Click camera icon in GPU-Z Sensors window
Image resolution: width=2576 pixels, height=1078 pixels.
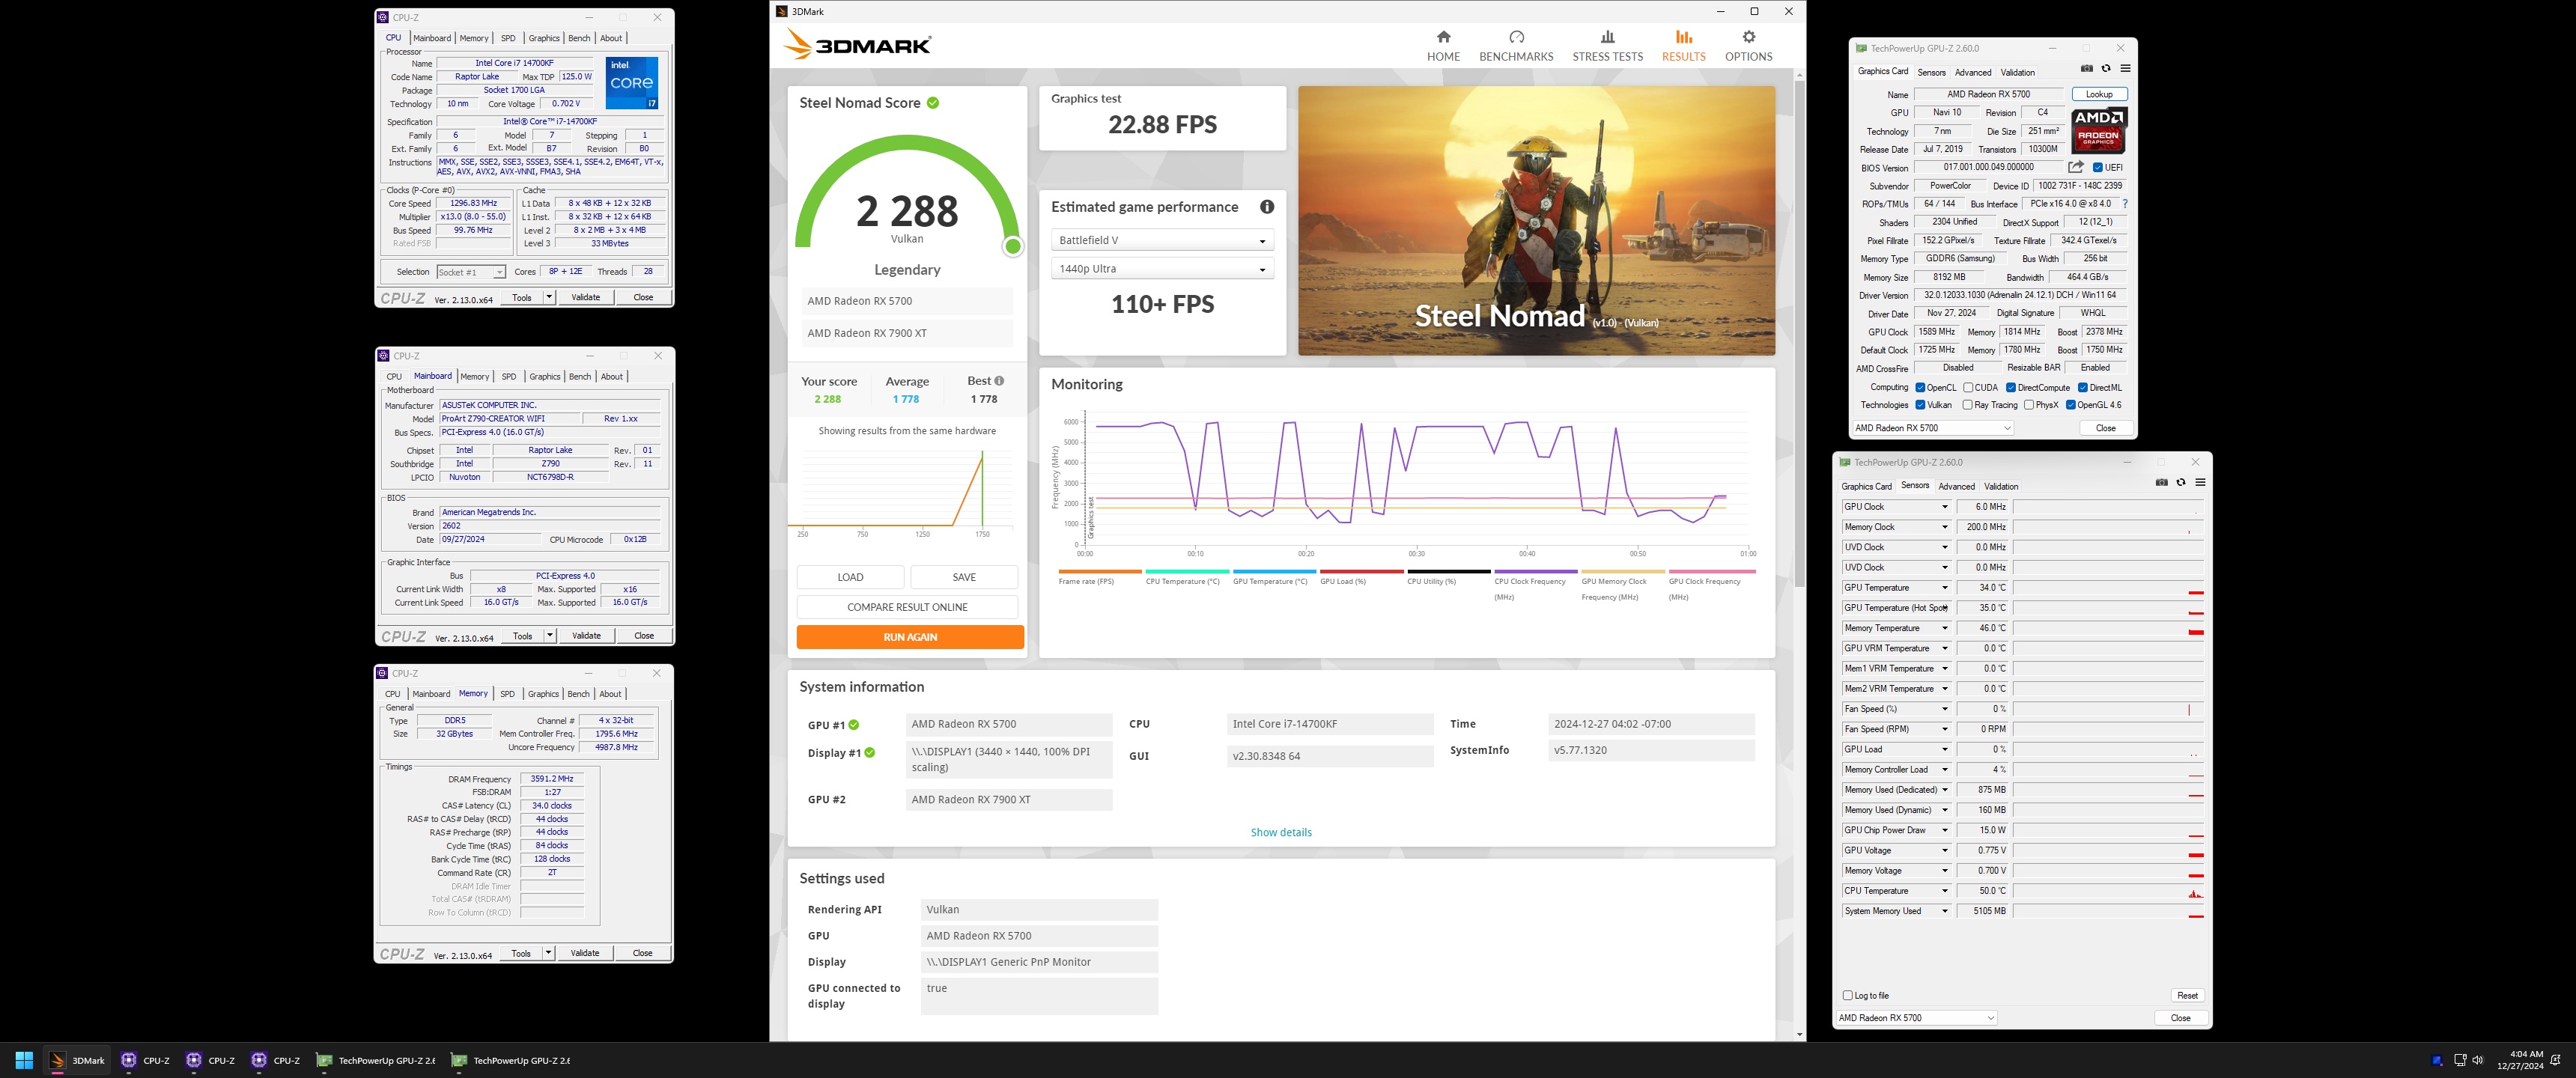click(x=2162, y=483)
